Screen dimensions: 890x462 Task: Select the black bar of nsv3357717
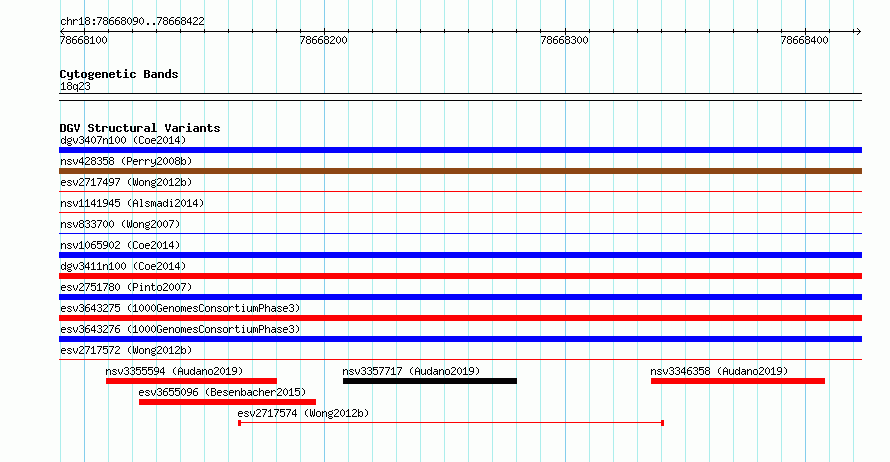pyautogui.click(x=430, y=381)
